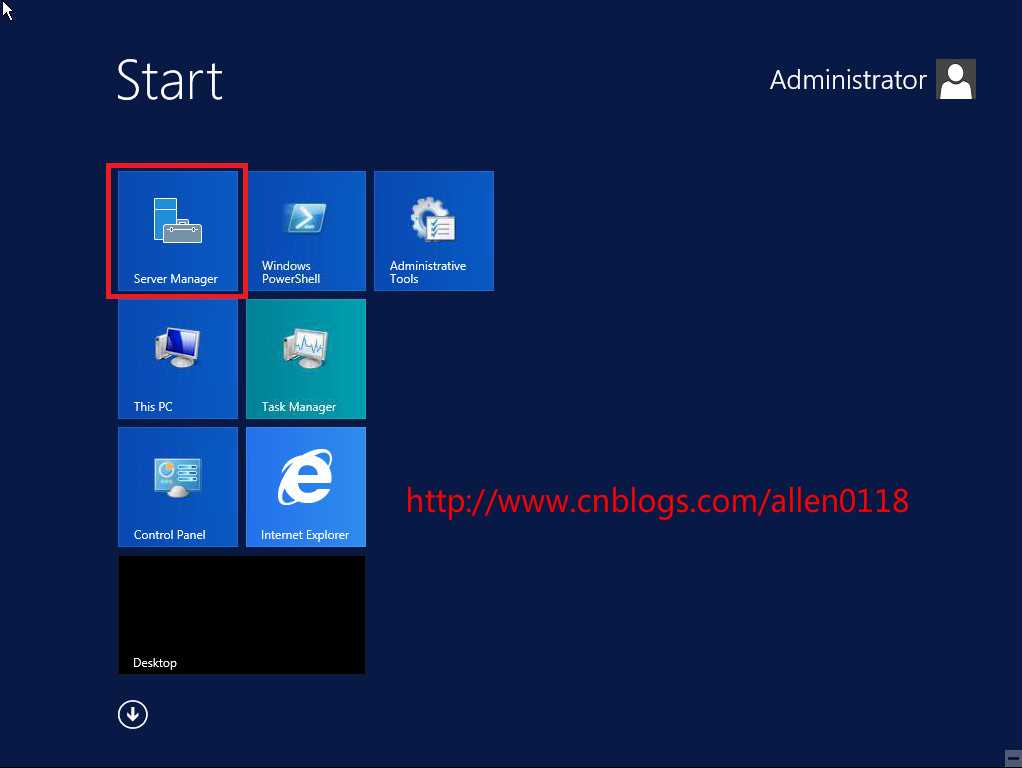The height and width of the screenshot is (768, 1022).
Task: Launch the Task Manager tile
Action: coord(306,359)
